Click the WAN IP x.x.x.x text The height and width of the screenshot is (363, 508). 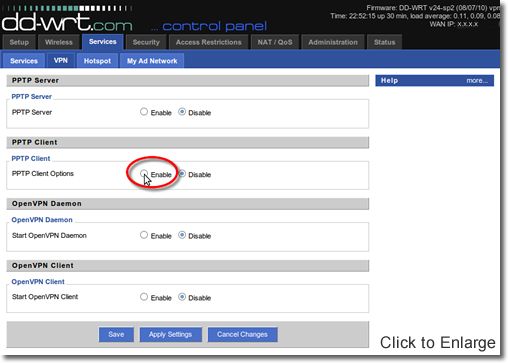click(x=454, y=24)
